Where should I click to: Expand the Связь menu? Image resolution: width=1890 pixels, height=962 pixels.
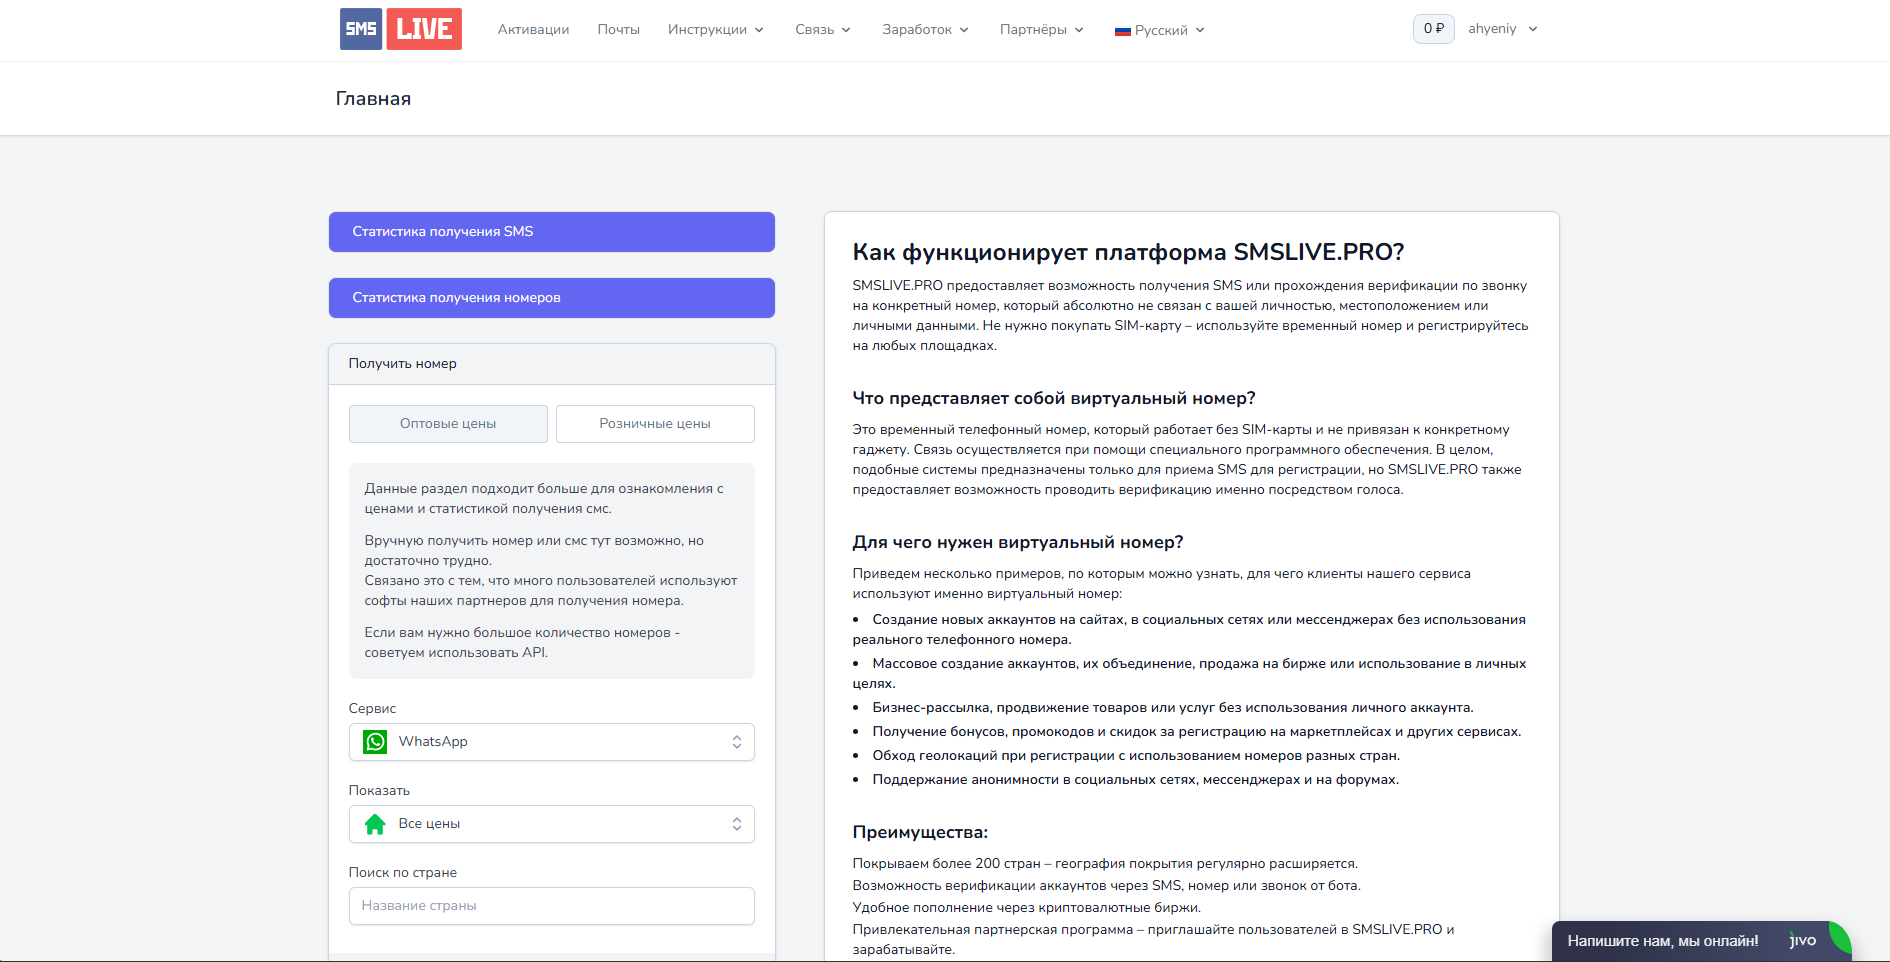(x=823, y=30)
